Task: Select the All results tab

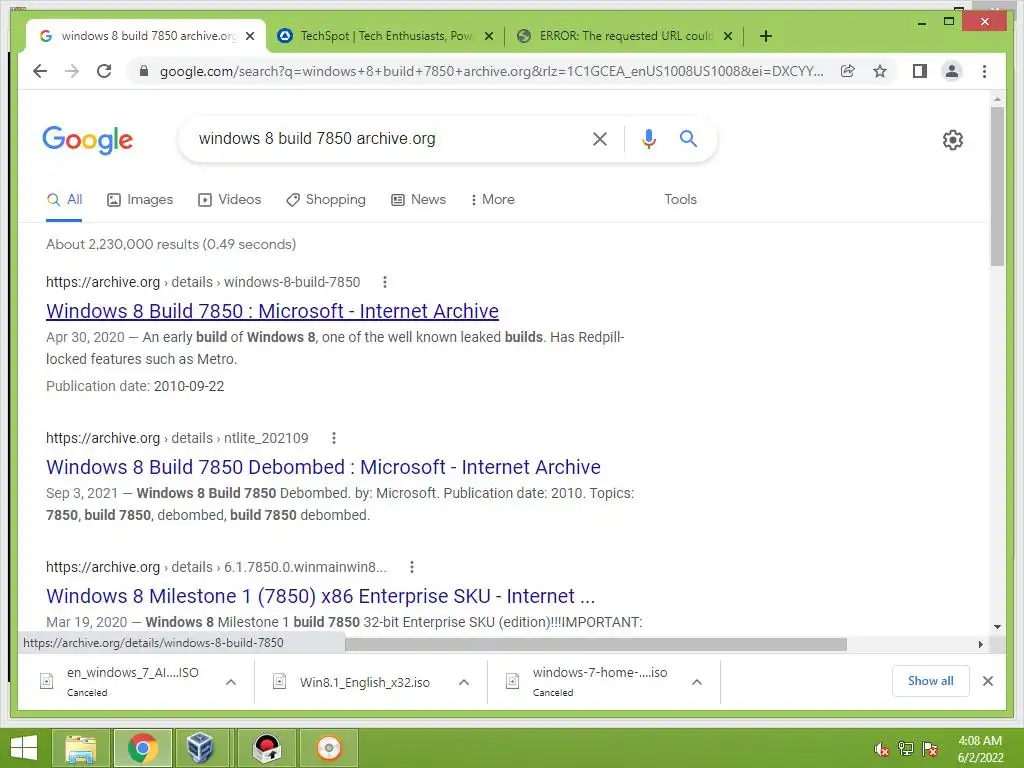Action: click(65, 200)
